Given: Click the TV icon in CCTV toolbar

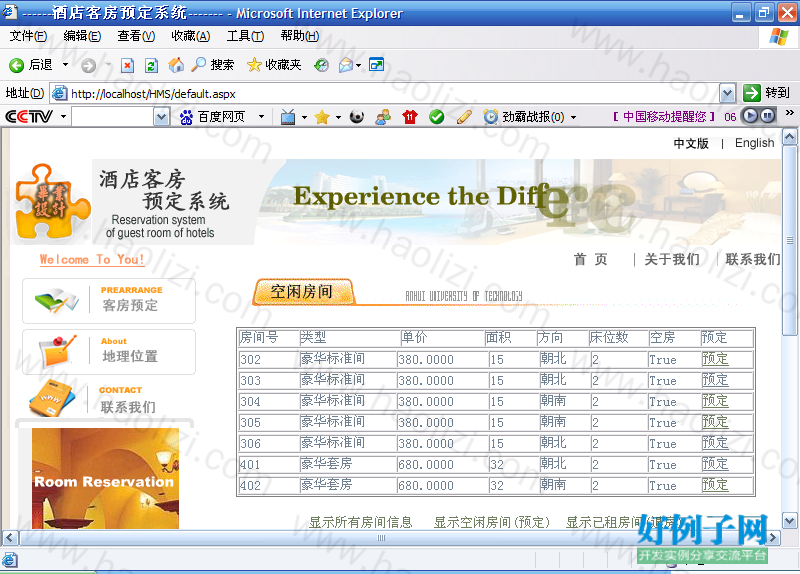Looking at the screenshot, I should coord(288,117).
